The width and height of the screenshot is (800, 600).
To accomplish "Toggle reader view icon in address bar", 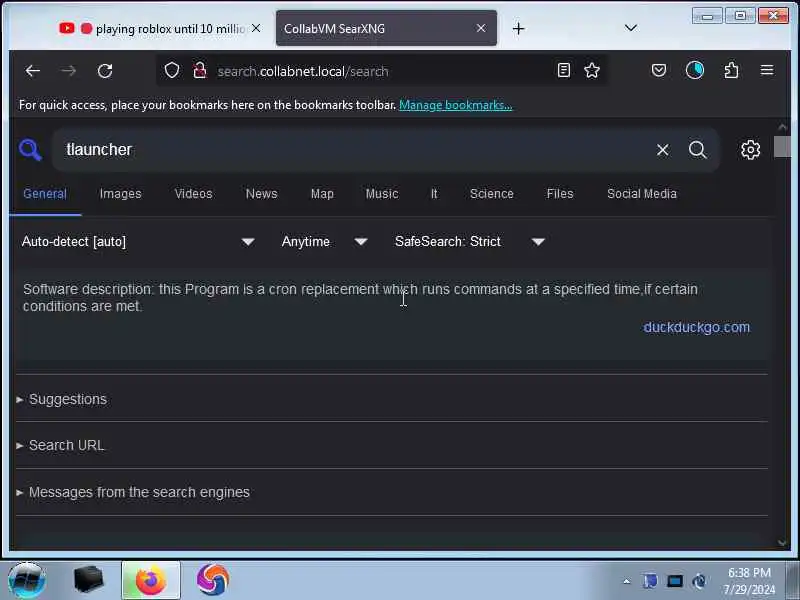I will click(x=564, y=70).
